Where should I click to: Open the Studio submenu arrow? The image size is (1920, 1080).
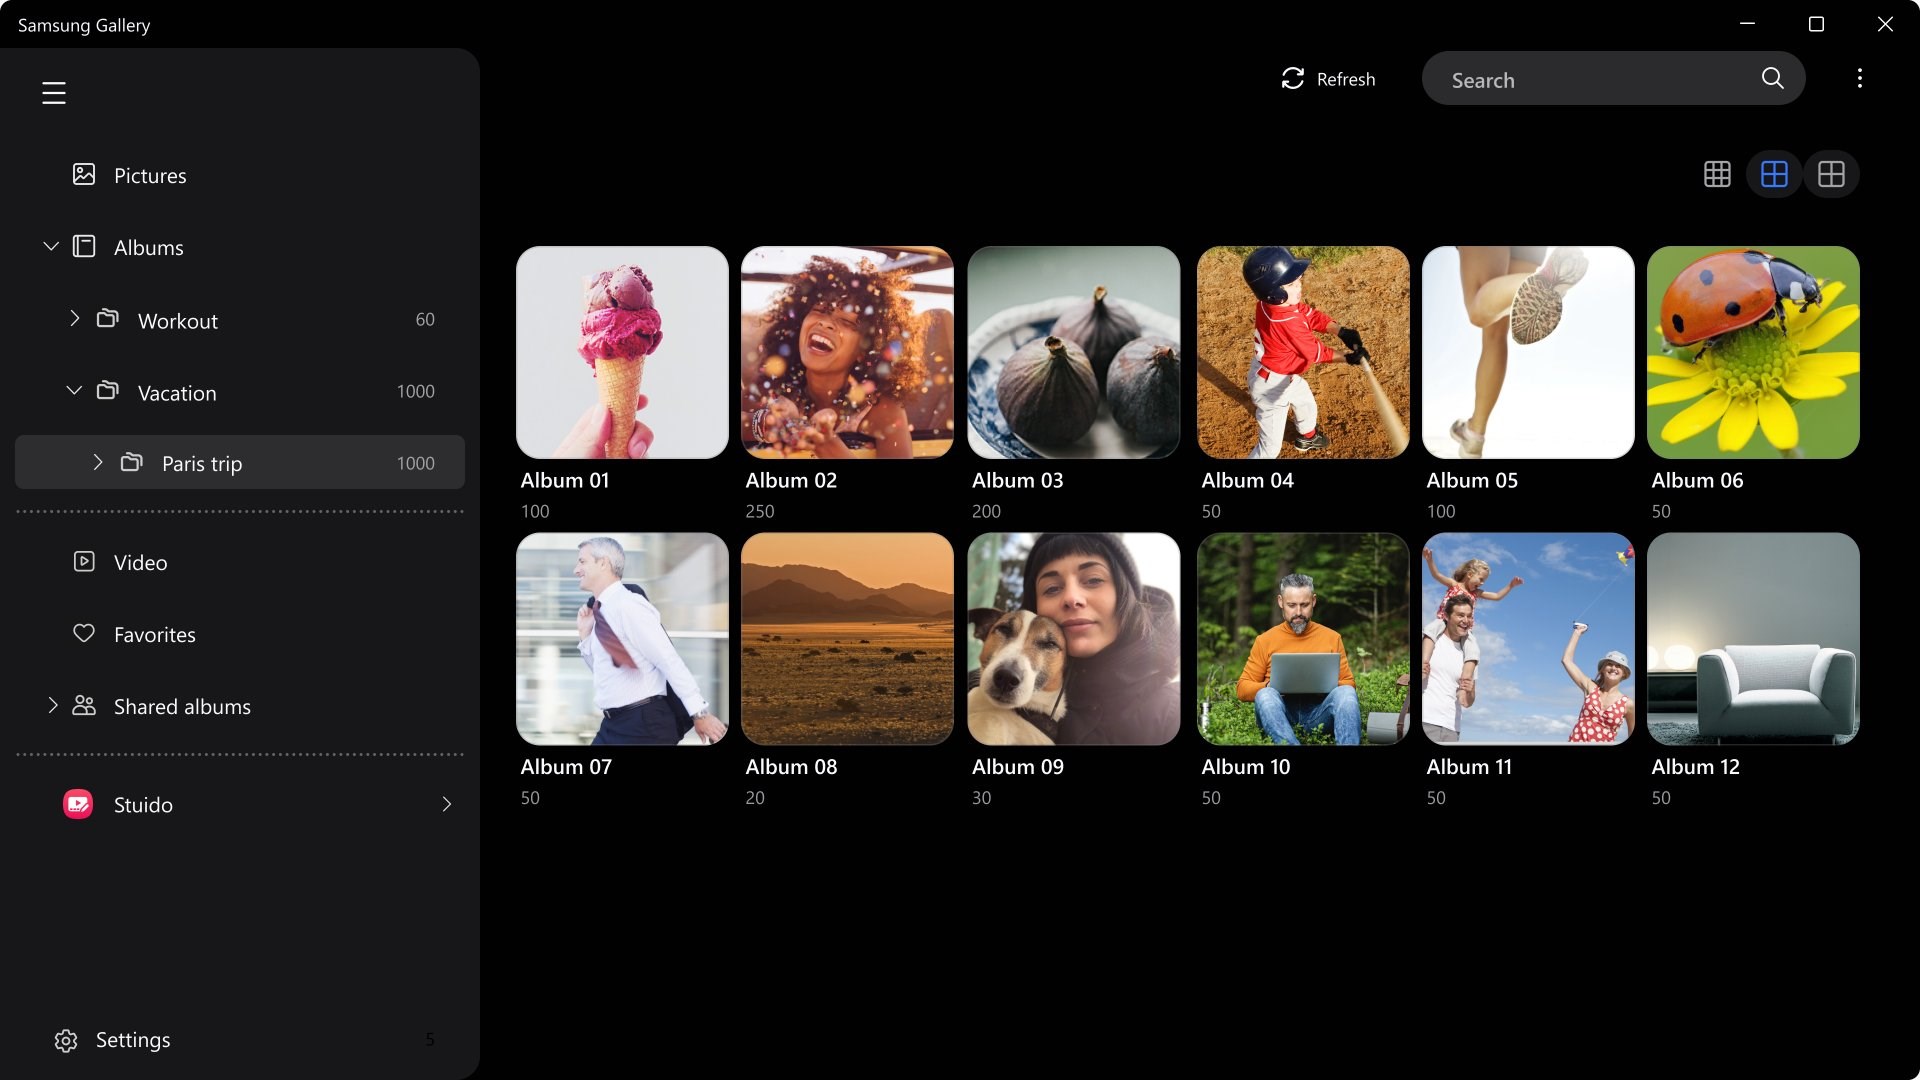[x=447, y=804]
